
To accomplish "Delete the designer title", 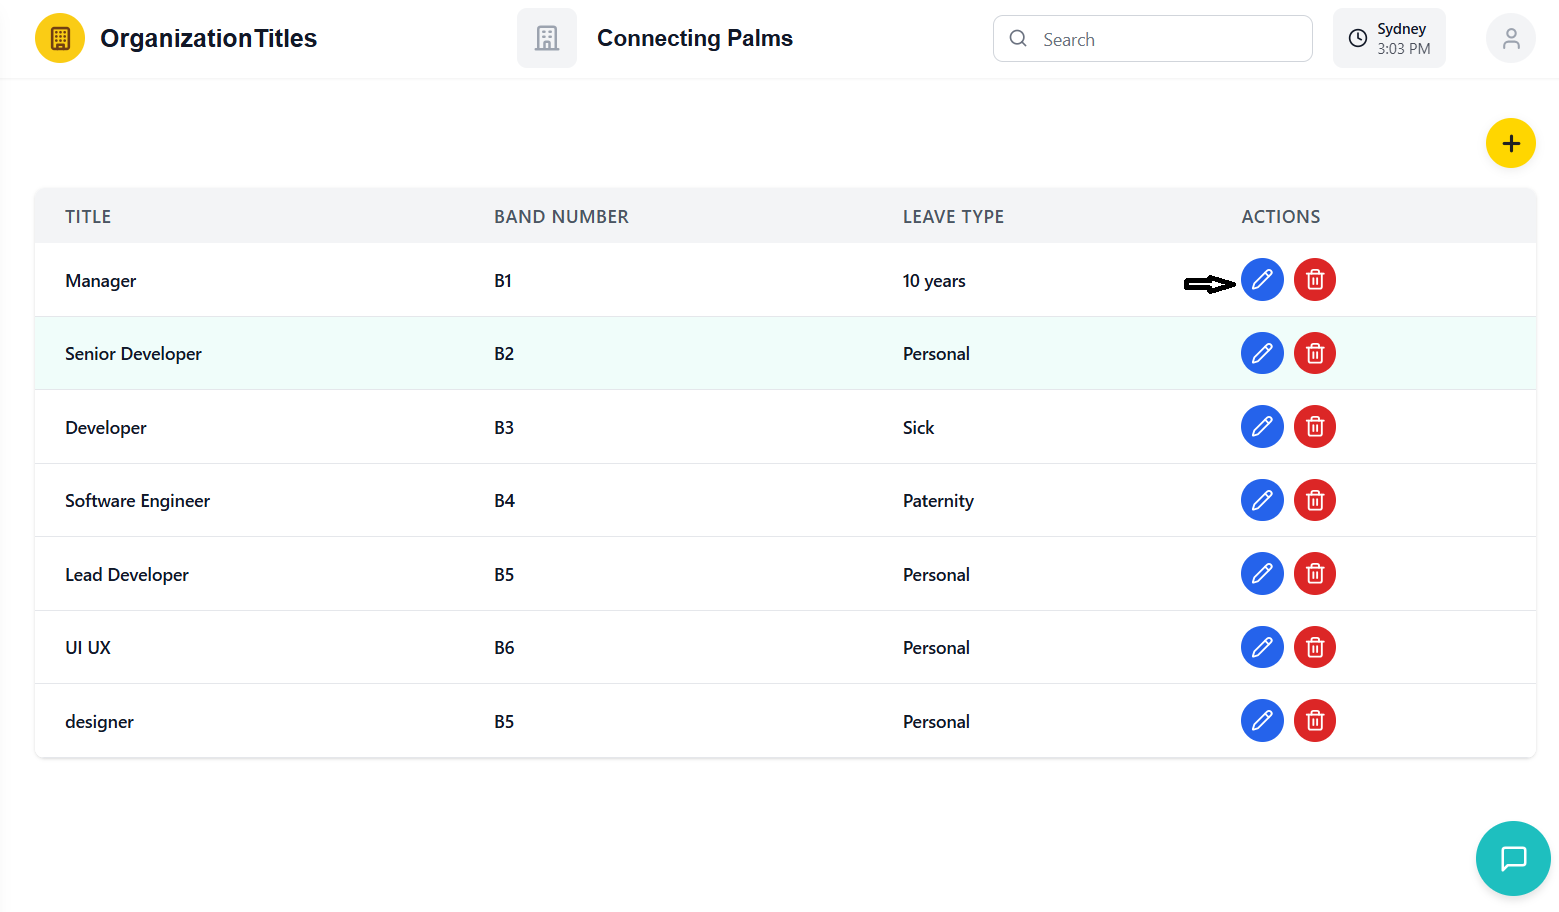I will [1315, 721].
